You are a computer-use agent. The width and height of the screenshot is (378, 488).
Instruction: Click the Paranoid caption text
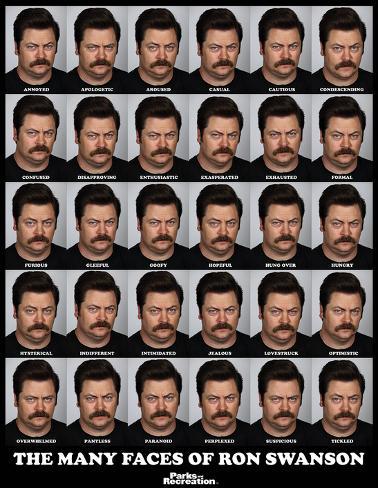(x=158, y=441)
